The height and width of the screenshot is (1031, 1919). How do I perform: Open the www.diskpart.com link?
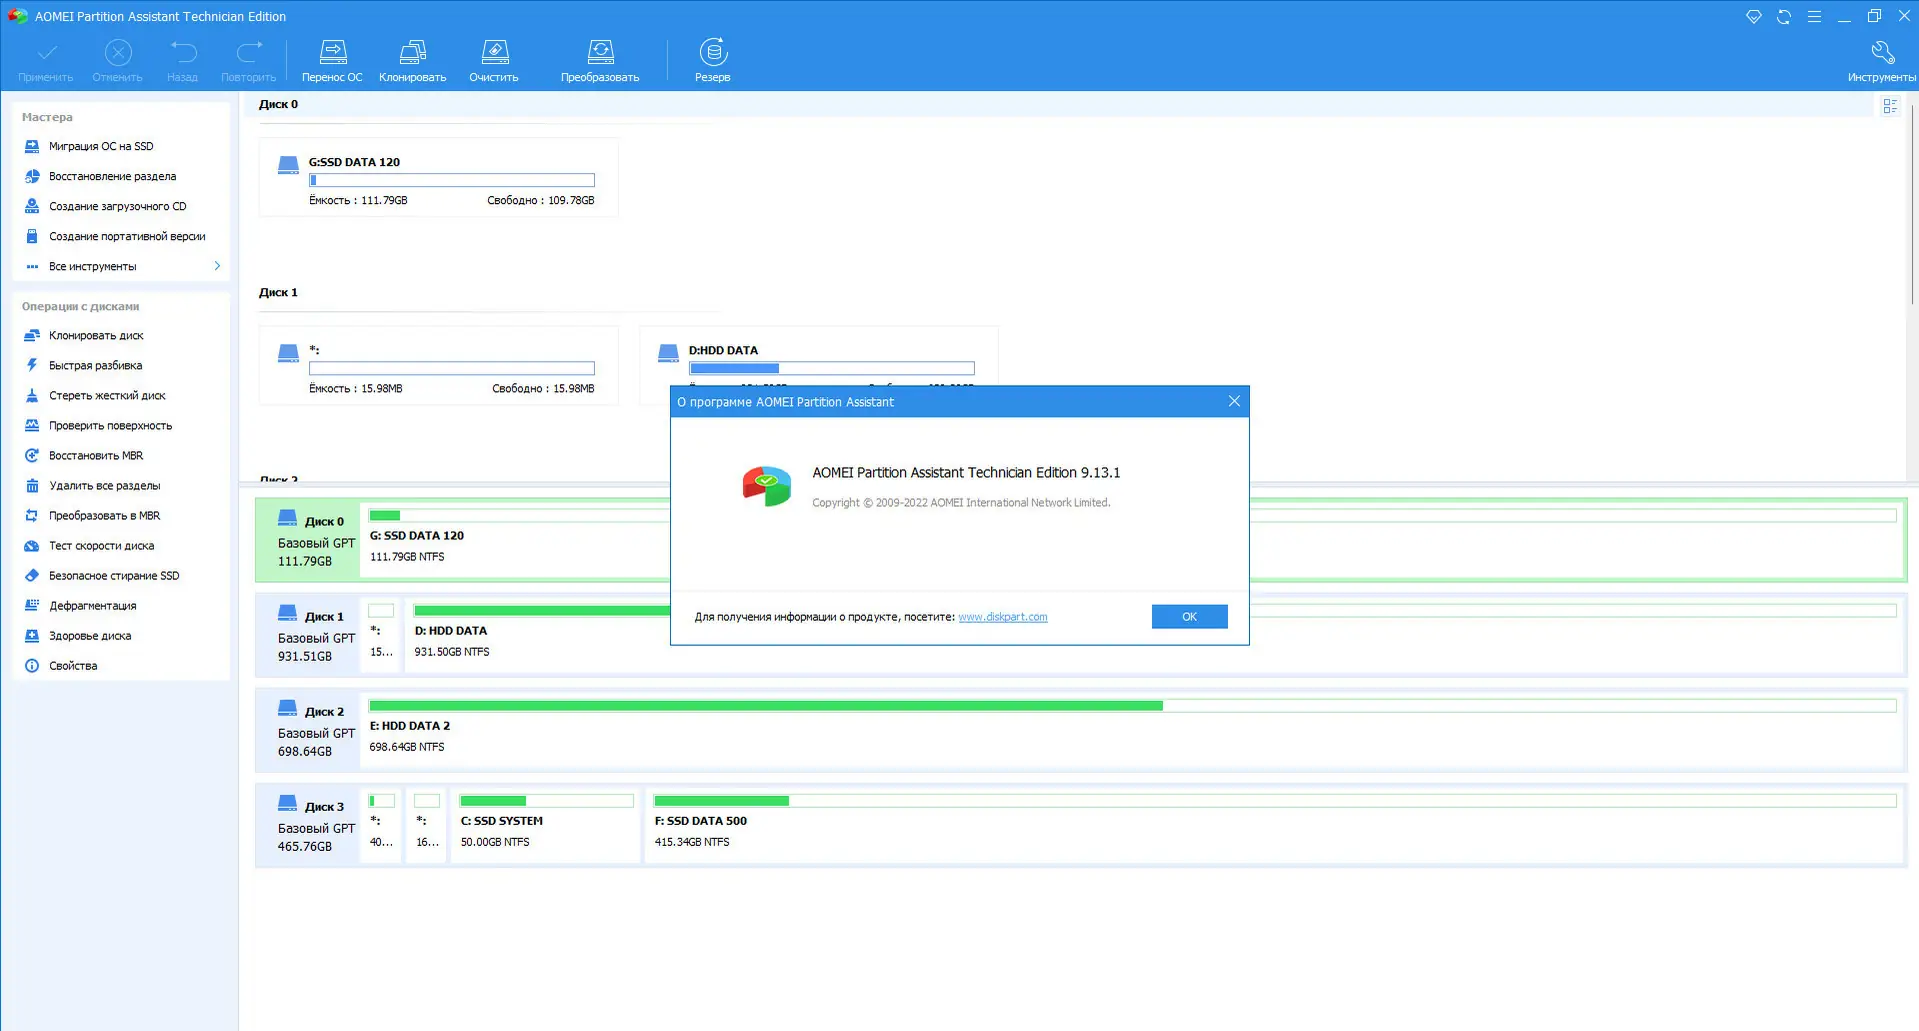[1003, 617]
